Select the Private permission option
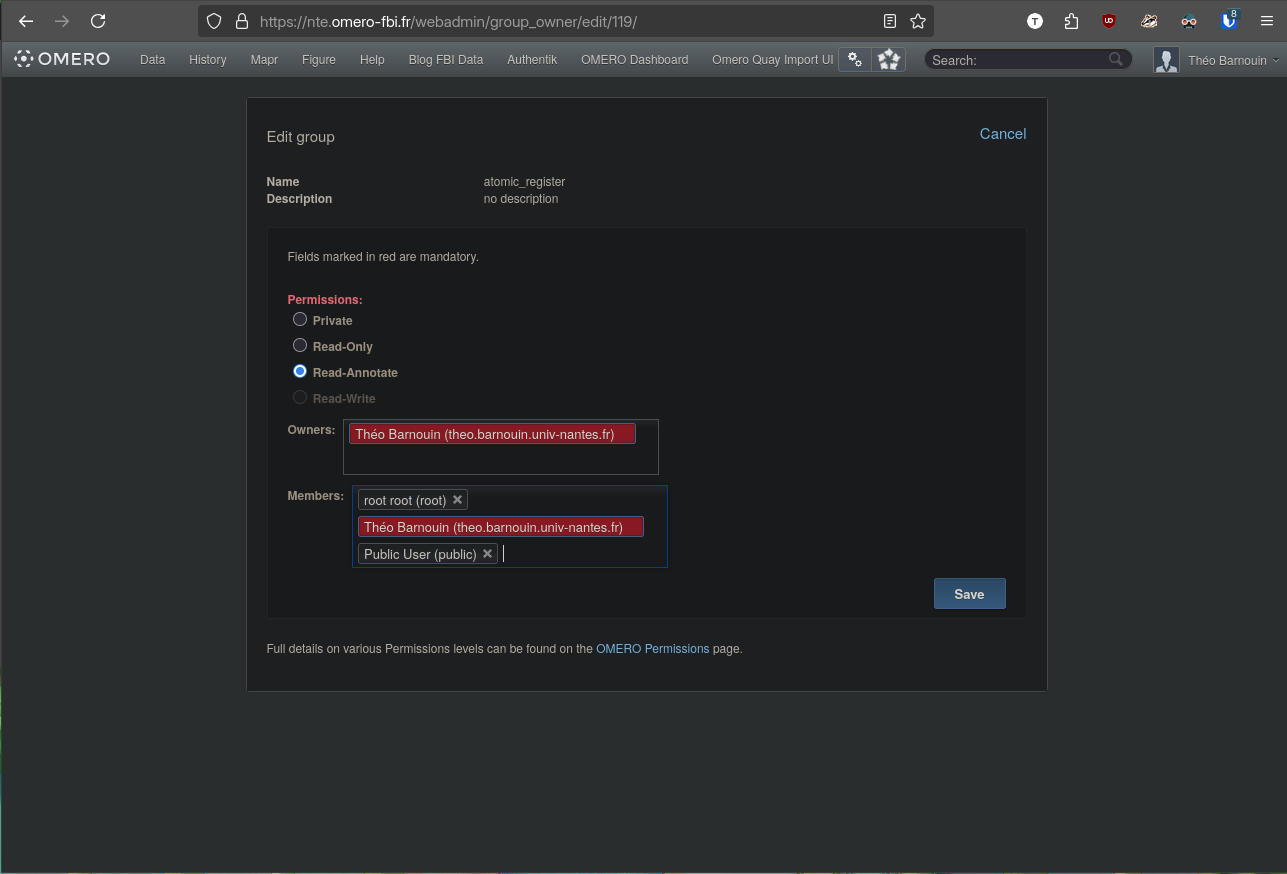The image size is (1287, 874). click(300, 320)
